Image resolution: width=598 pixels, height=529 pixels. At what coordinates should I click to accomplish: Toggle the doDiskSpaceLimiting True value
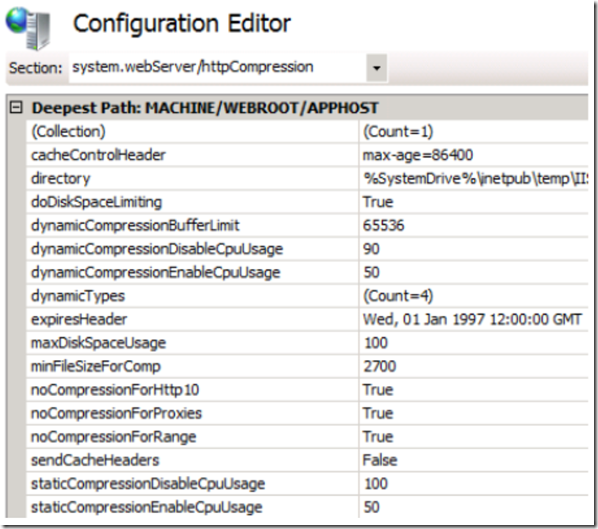coord(378,202)
